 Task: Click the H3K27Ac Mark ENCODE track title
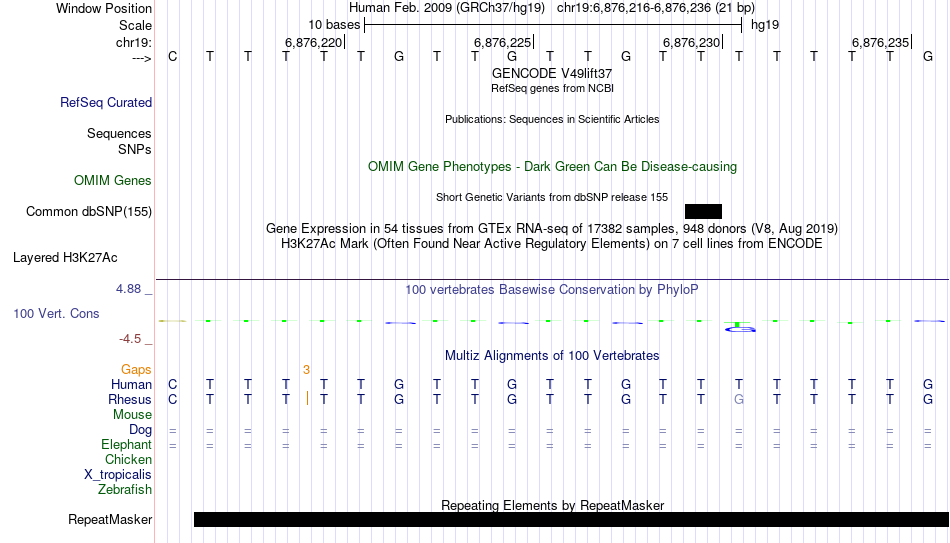[552, 244]
